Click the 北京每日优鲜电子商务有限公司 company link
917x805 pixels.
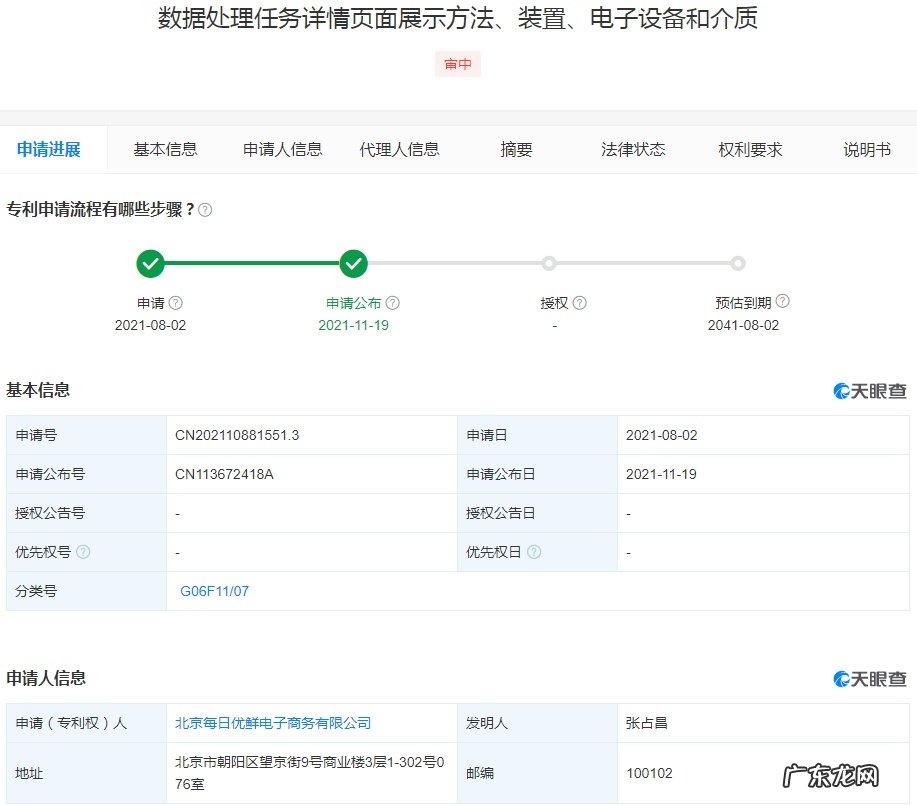(x=272, y=722)
